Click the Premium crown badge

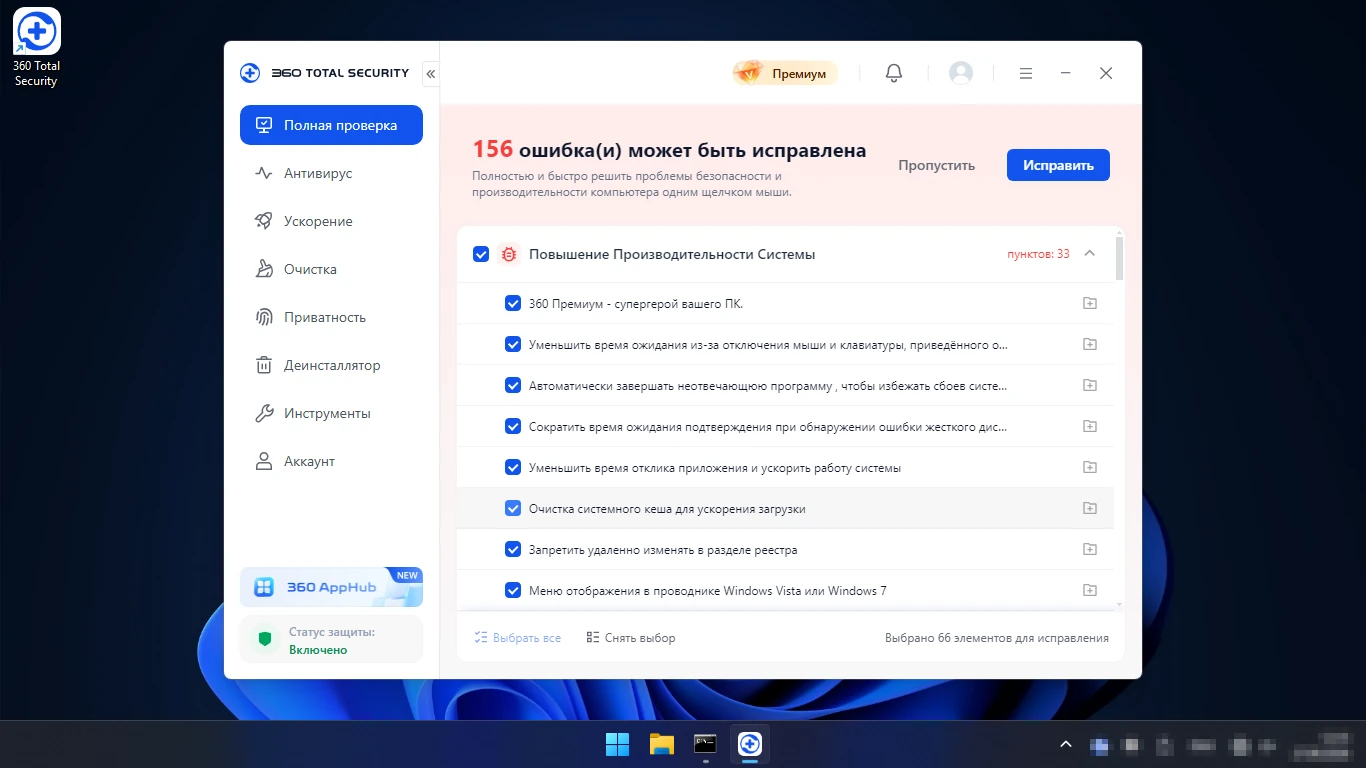tap(784, 73)
